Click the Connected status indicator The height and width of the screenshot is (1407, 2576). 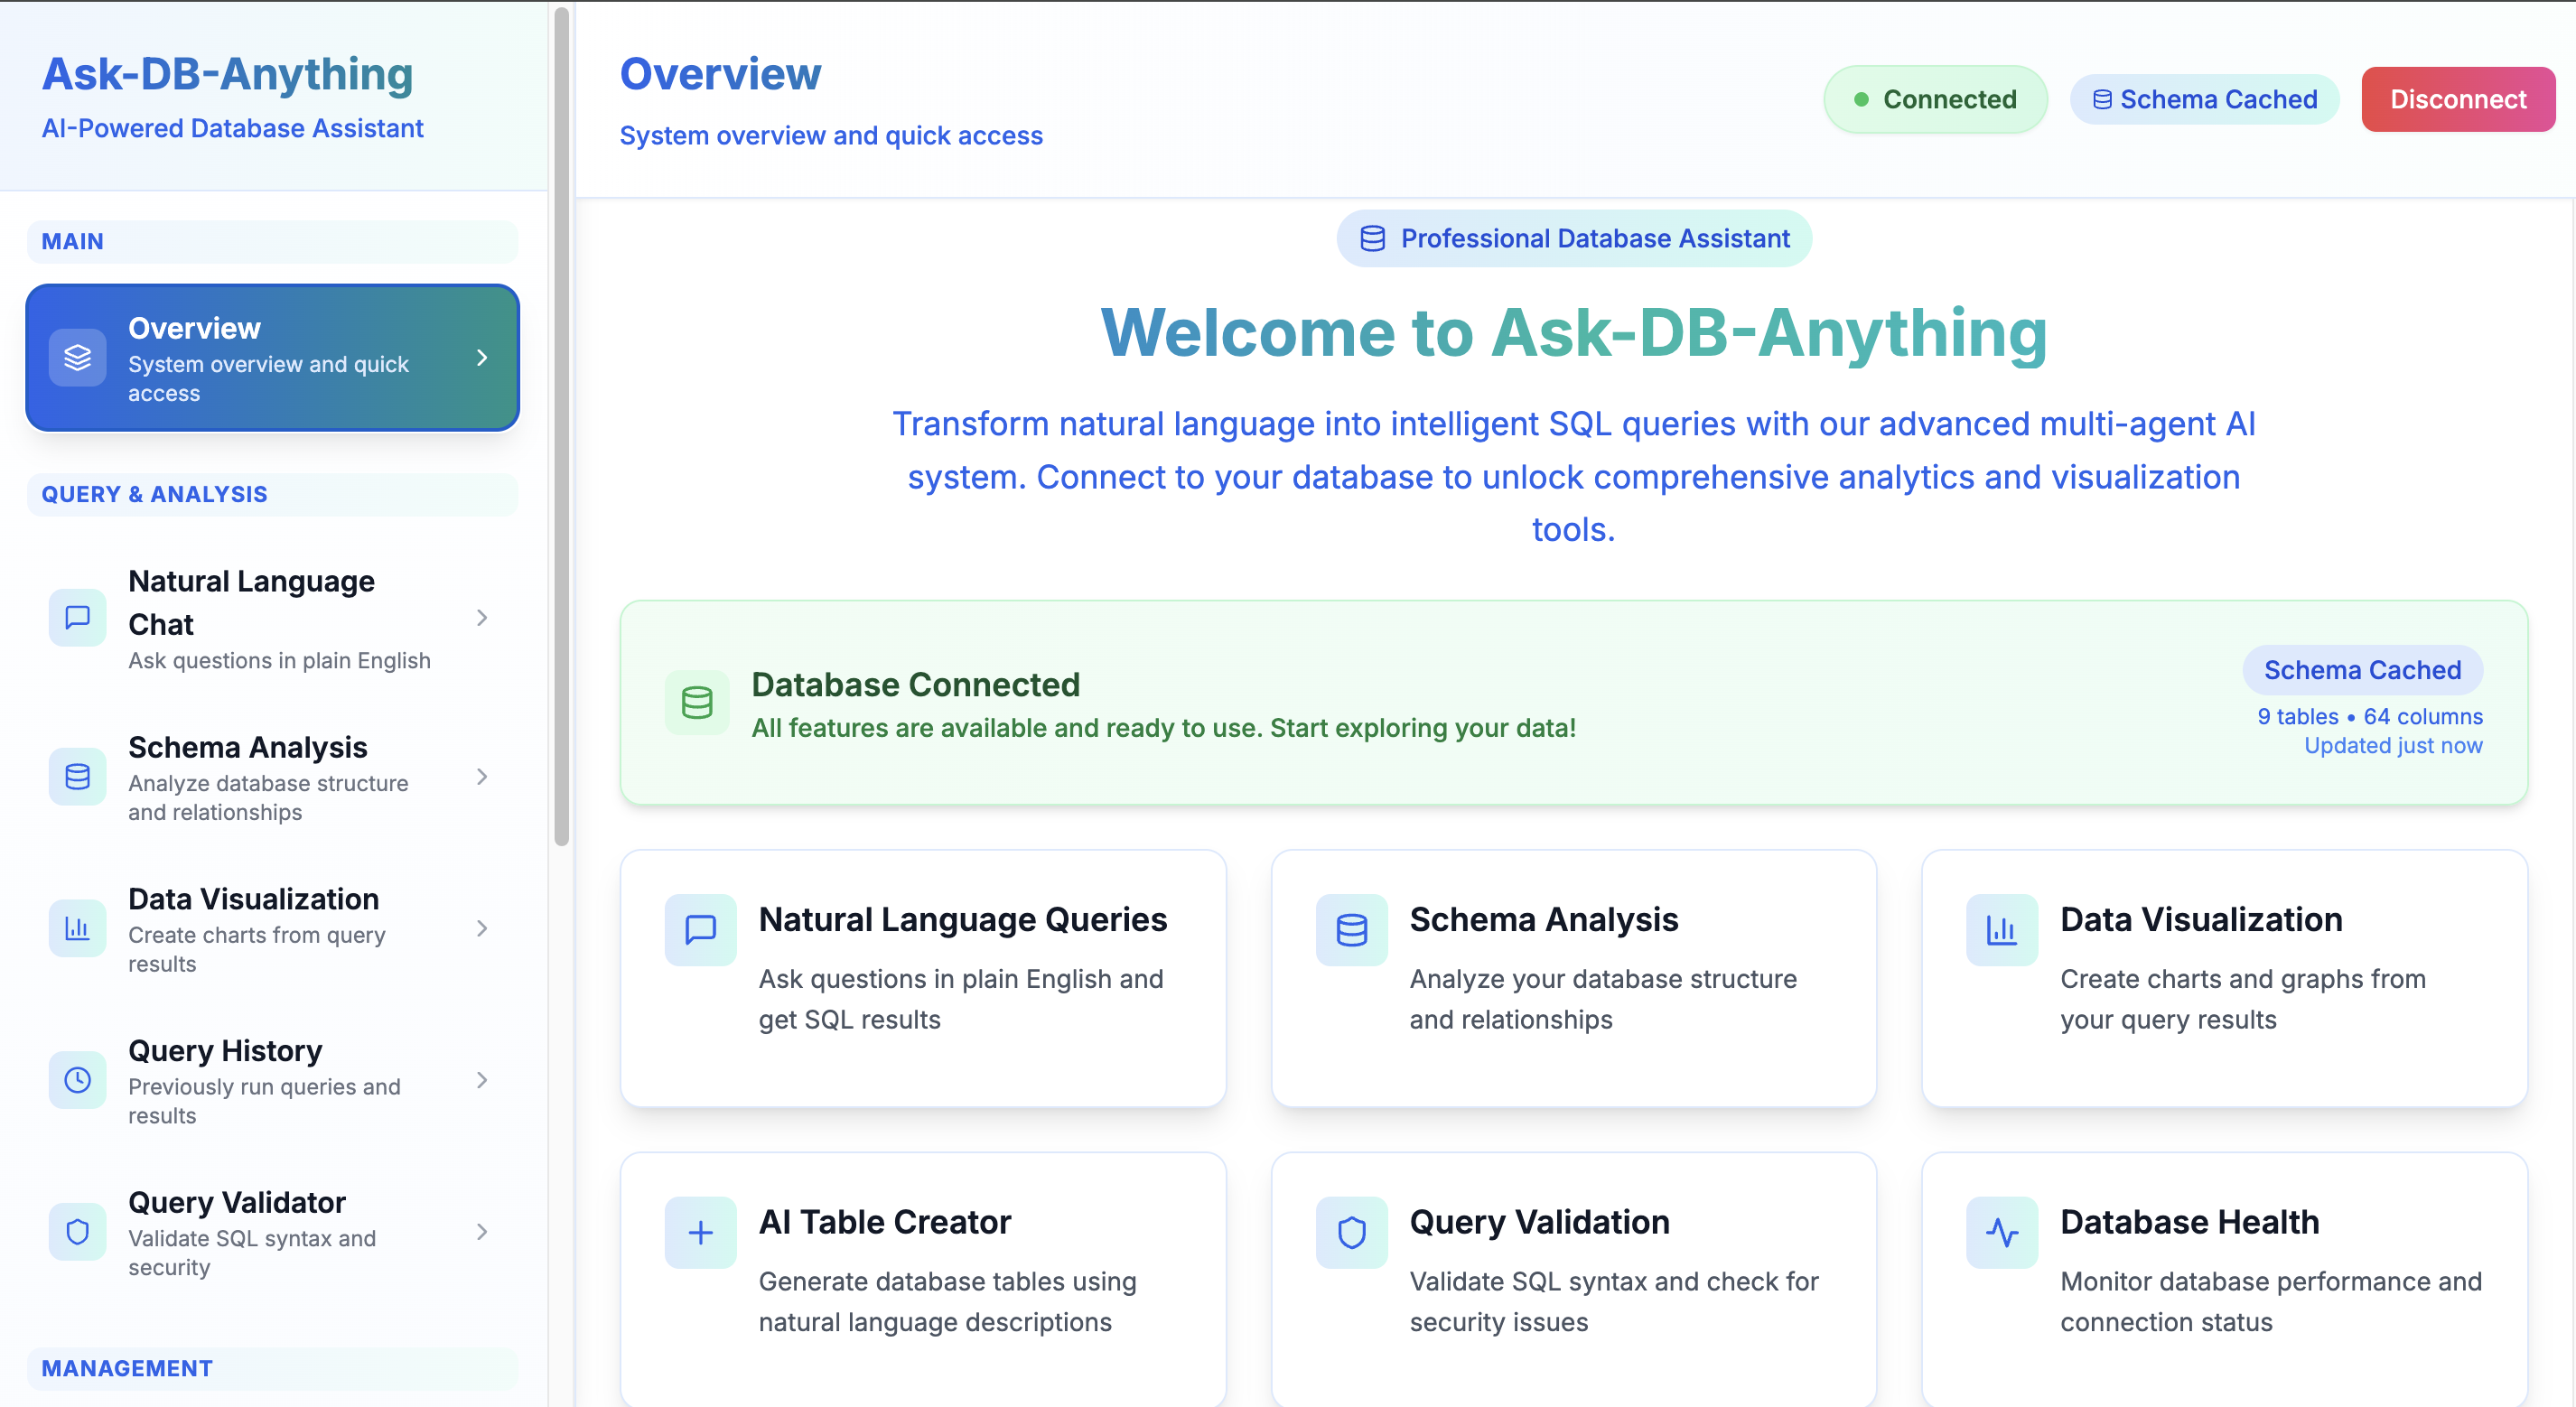coord(1935,98)
